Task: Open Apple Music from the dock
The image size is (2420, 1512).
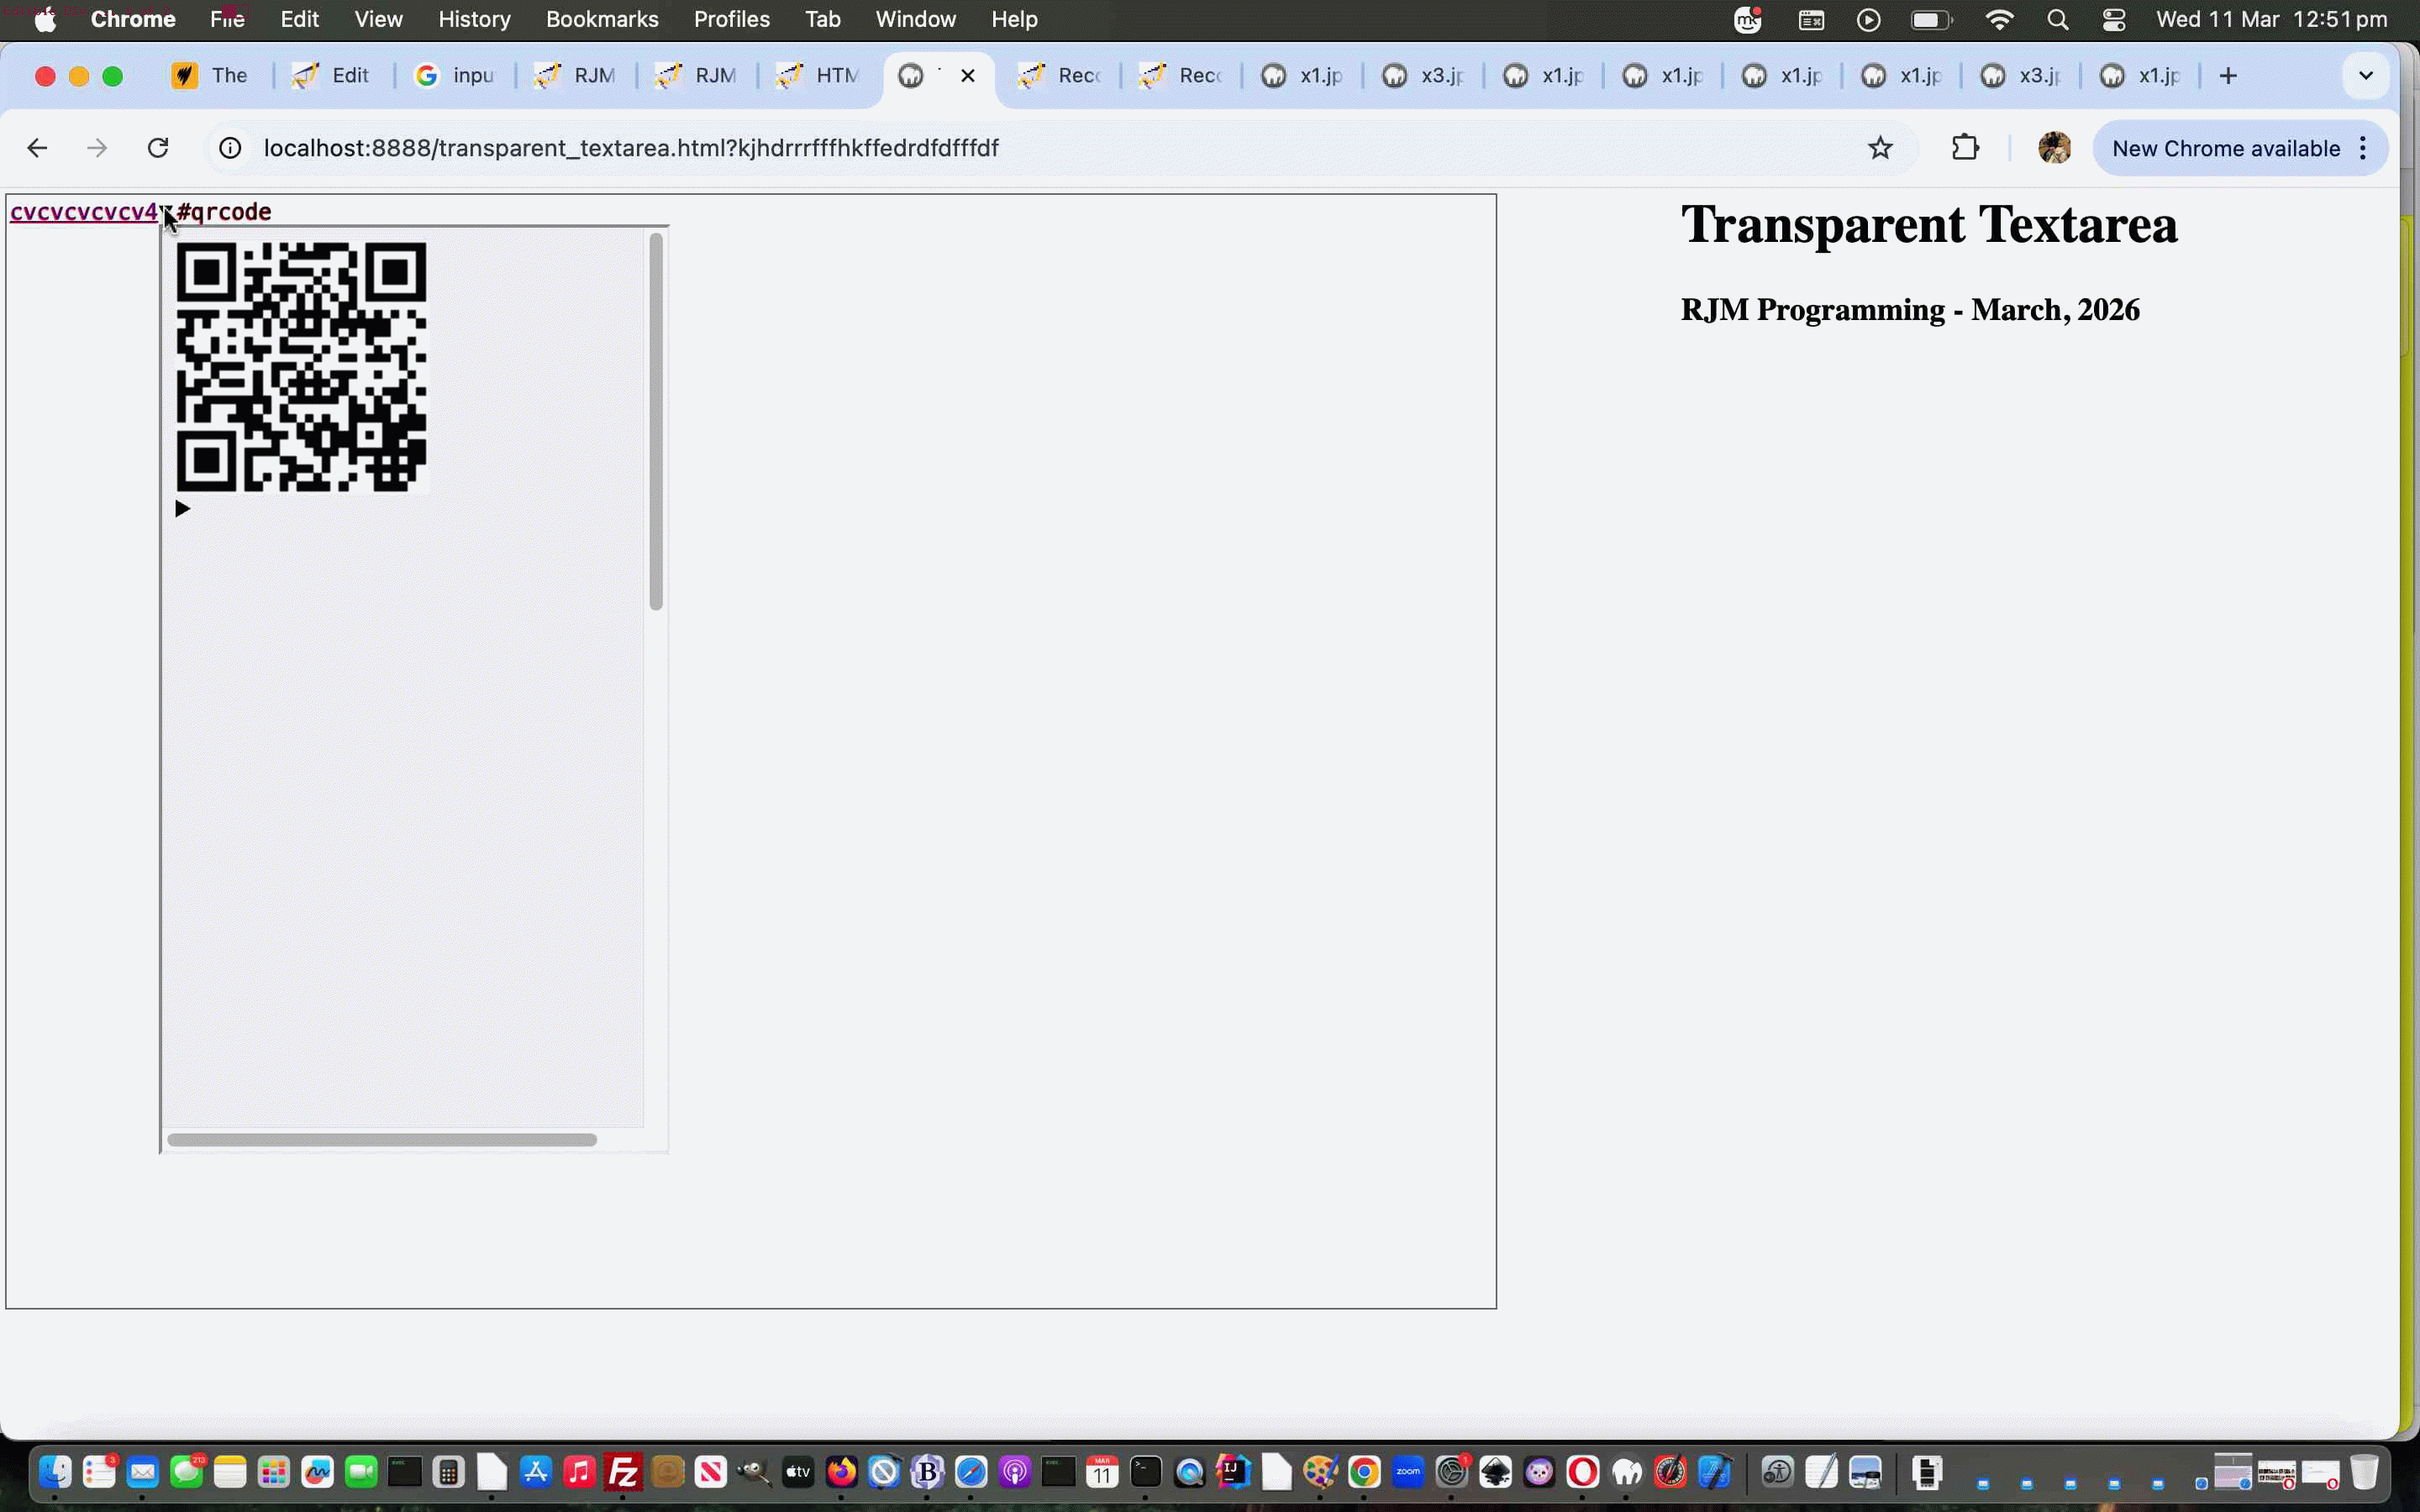Action: 579,1471
